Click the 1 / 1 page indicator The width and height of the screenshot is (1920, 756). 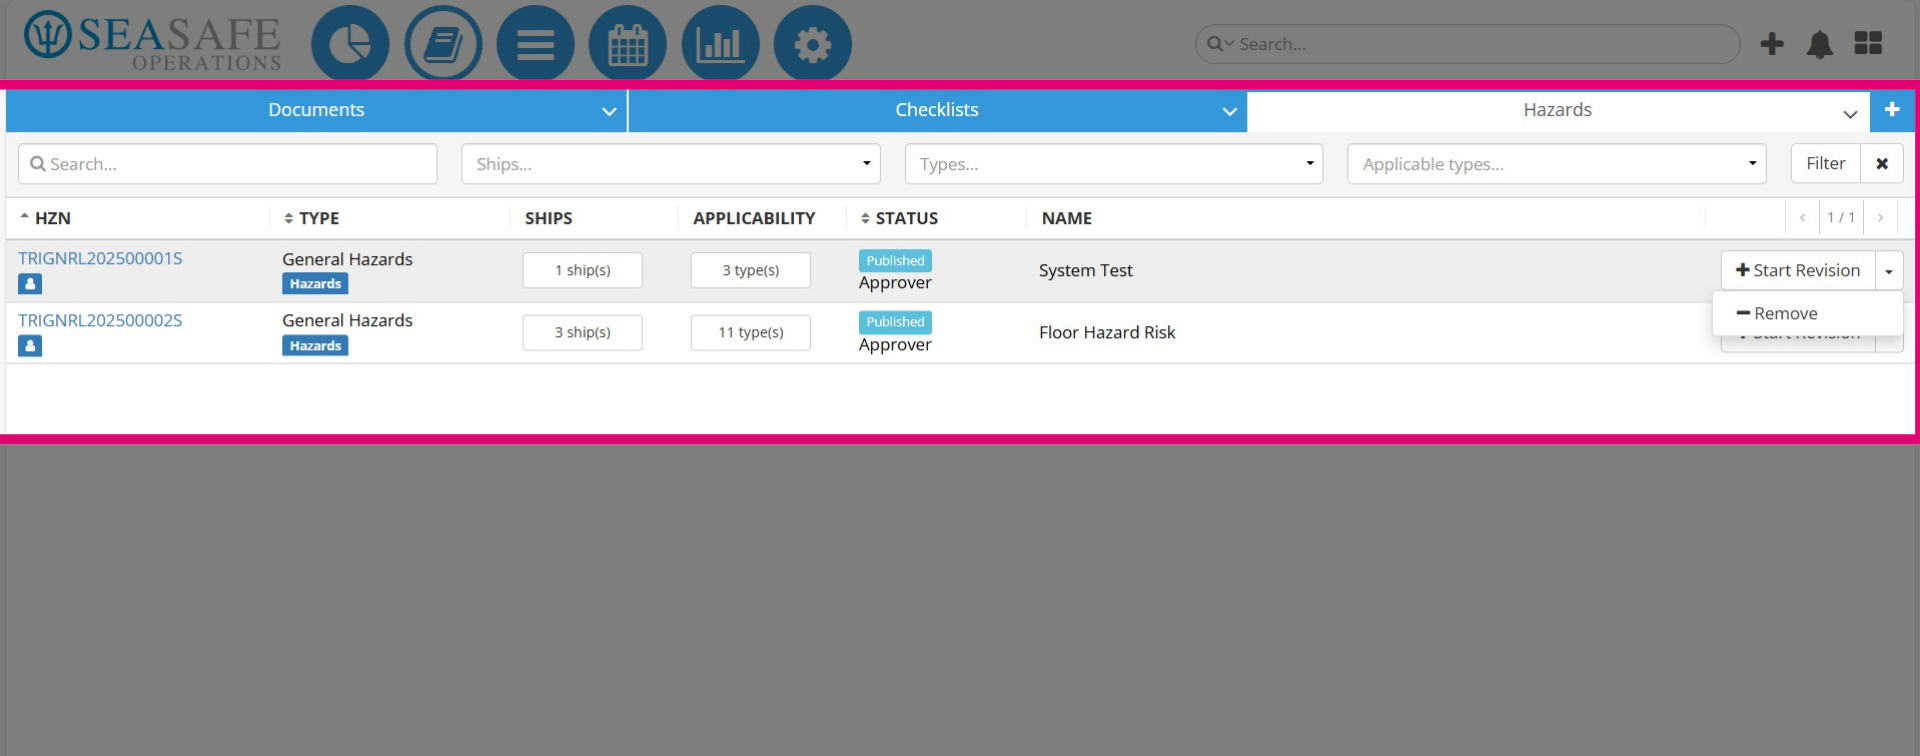coord(1841,218)
